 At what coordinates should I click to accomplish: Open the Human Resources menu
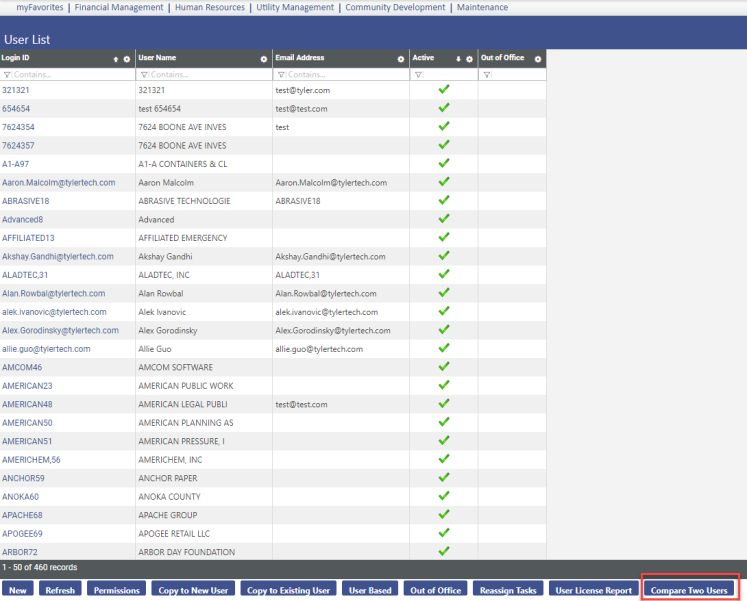(x=210, y=7)
